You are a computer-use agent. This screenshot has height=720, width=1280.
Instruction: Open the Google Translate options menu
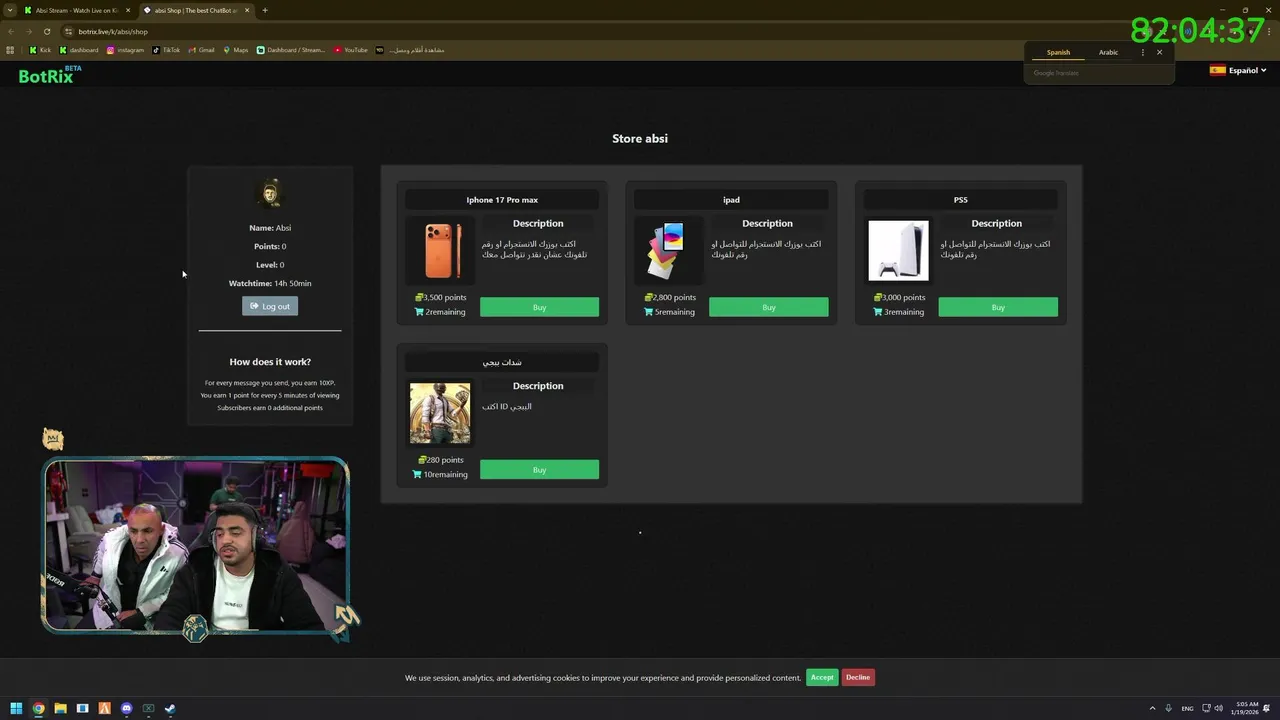[1143, 52]
